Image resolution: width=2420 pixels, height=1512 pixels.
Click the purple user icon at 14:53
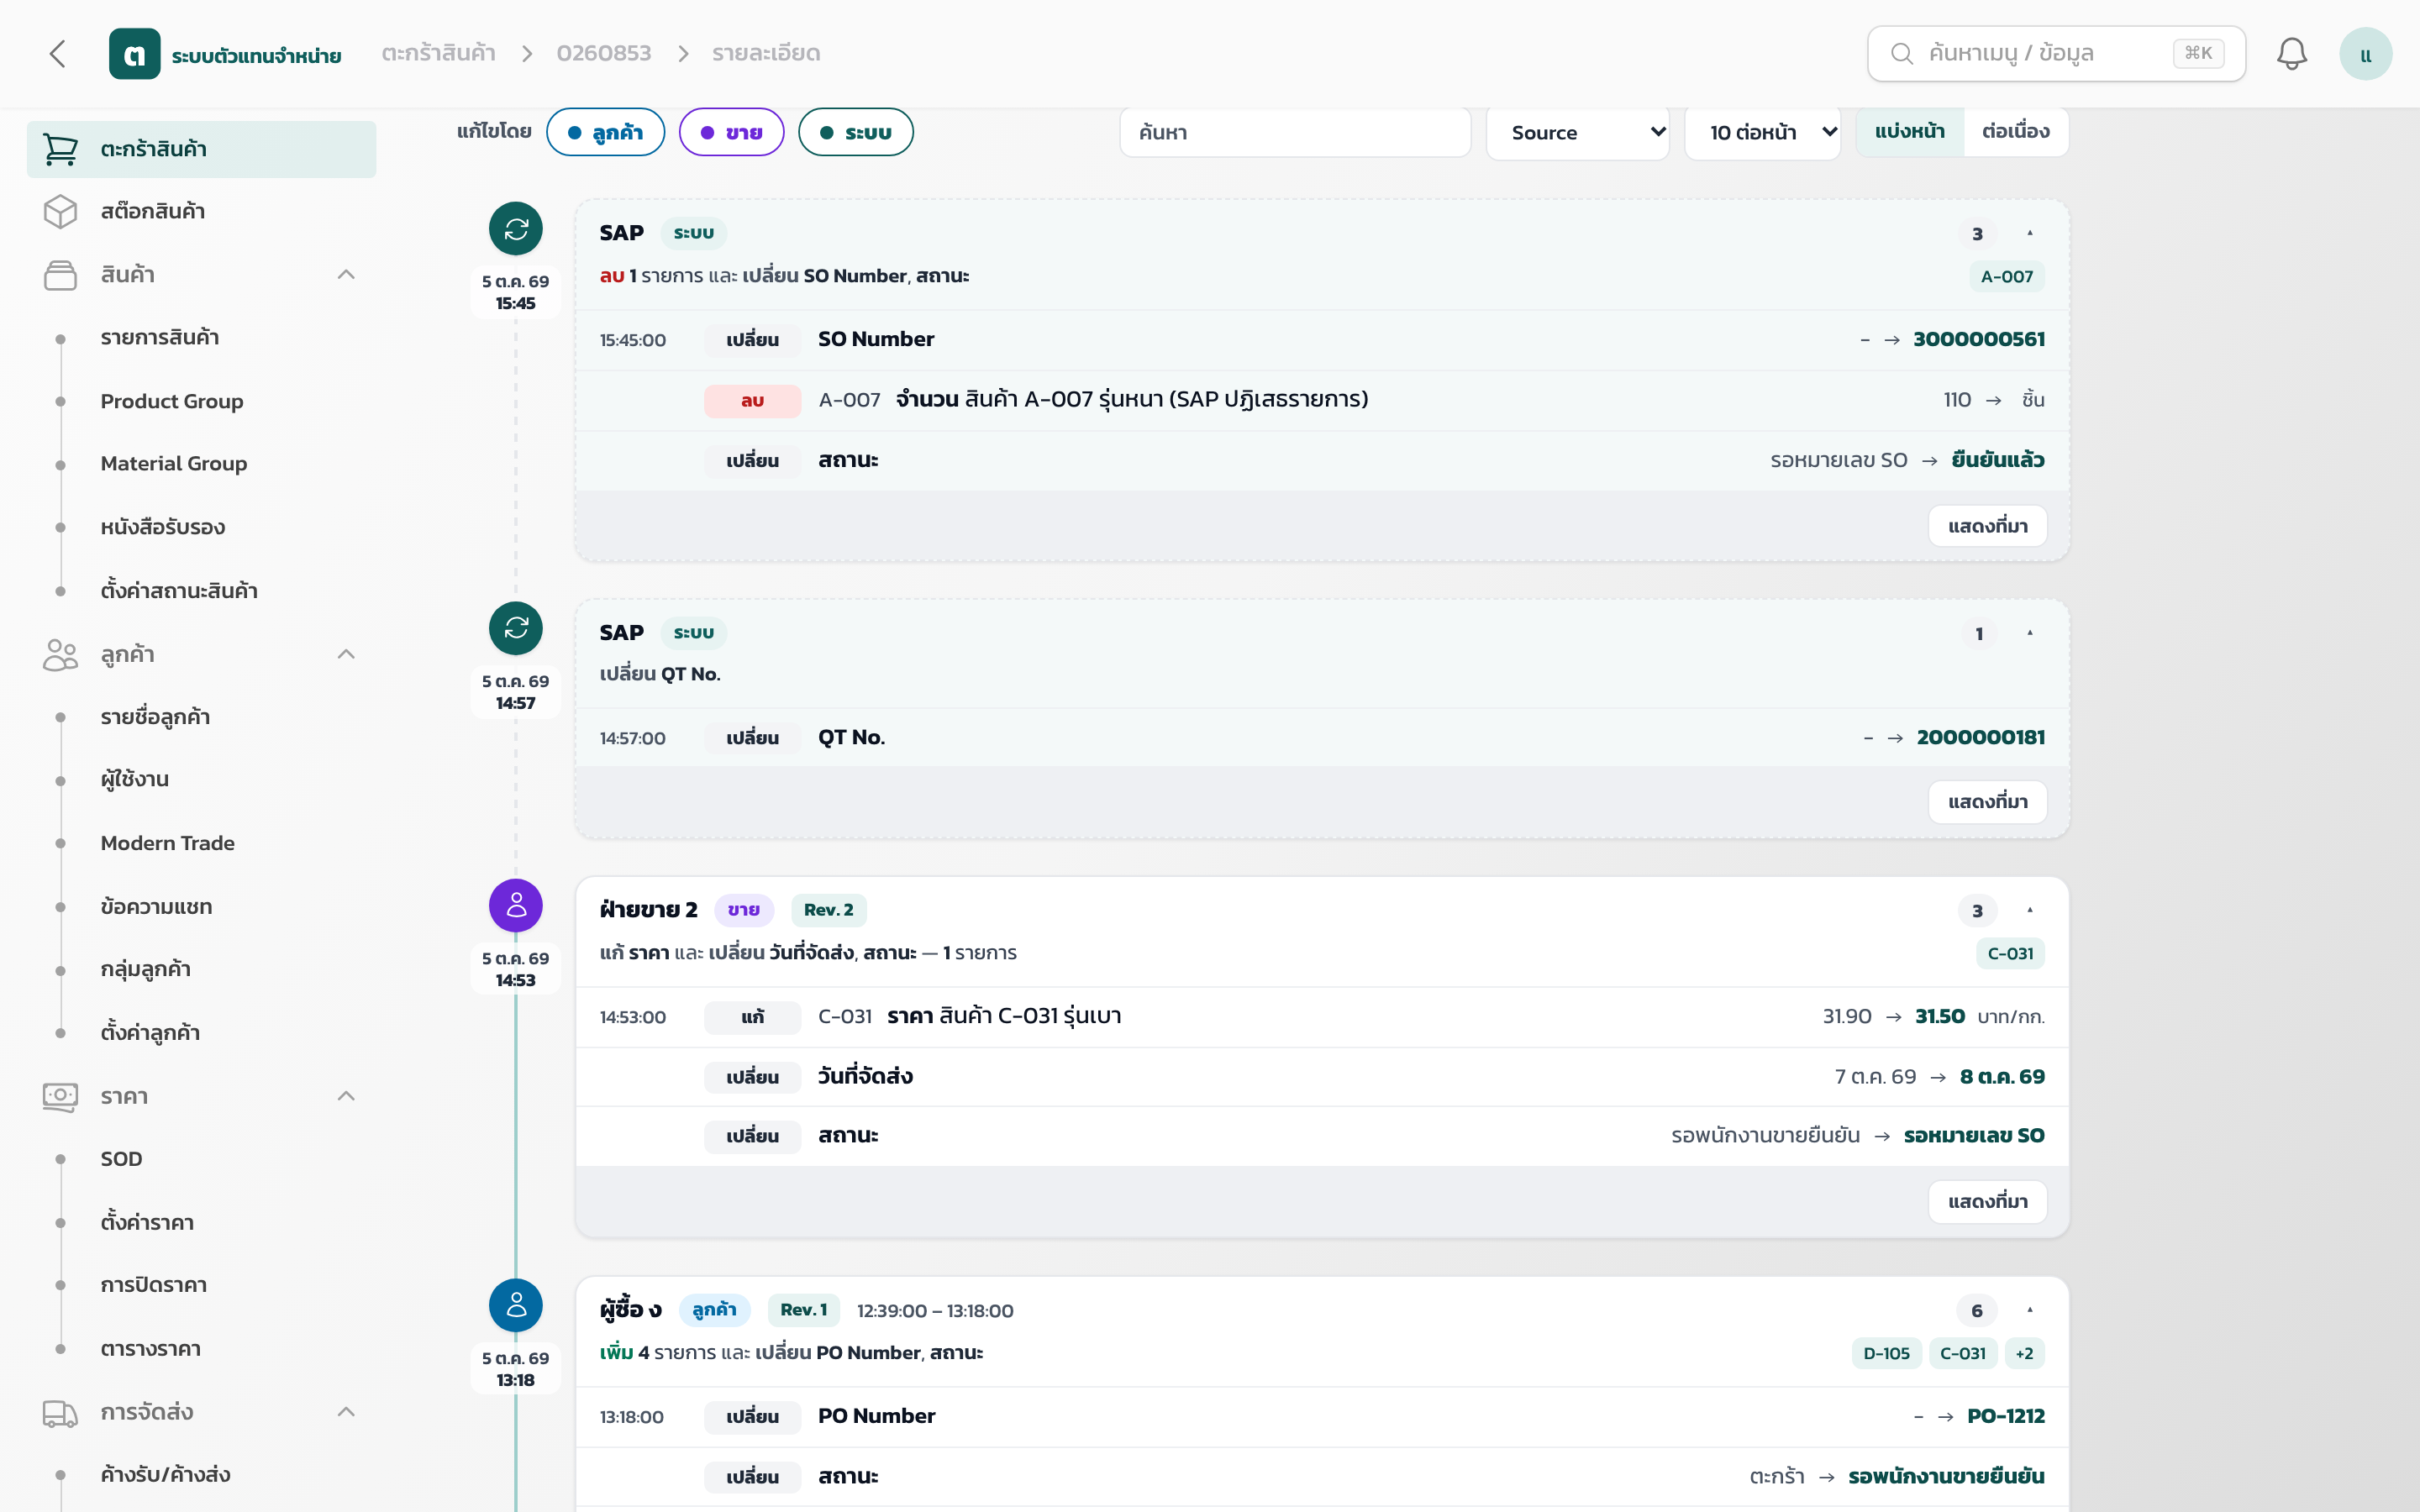point(516,906)
